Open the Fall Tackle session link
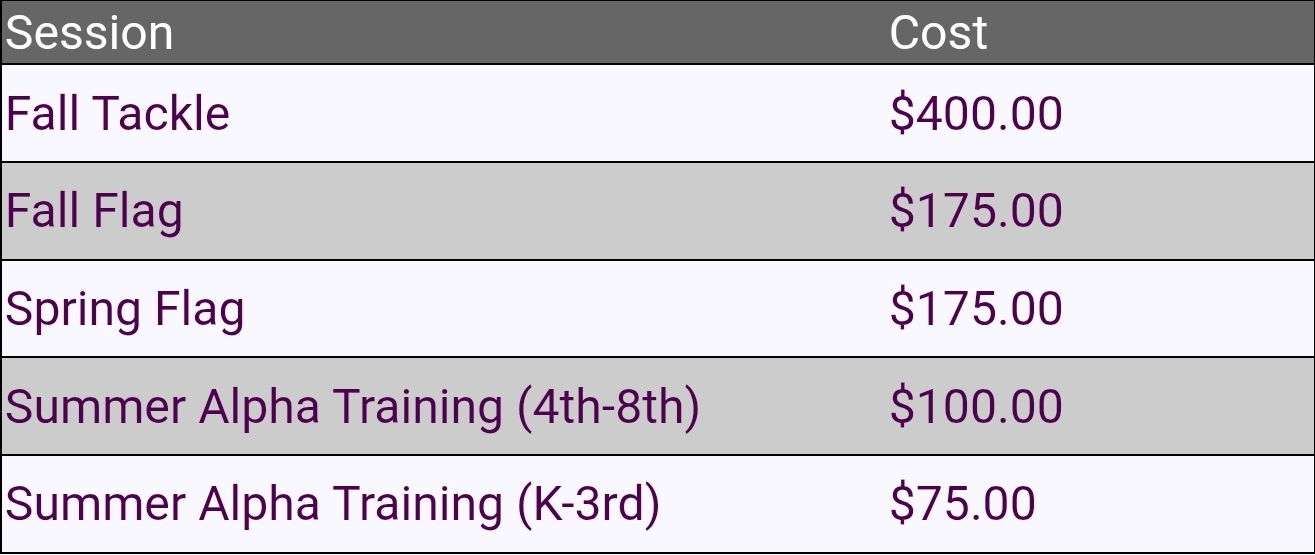 [x=118, y=113]
